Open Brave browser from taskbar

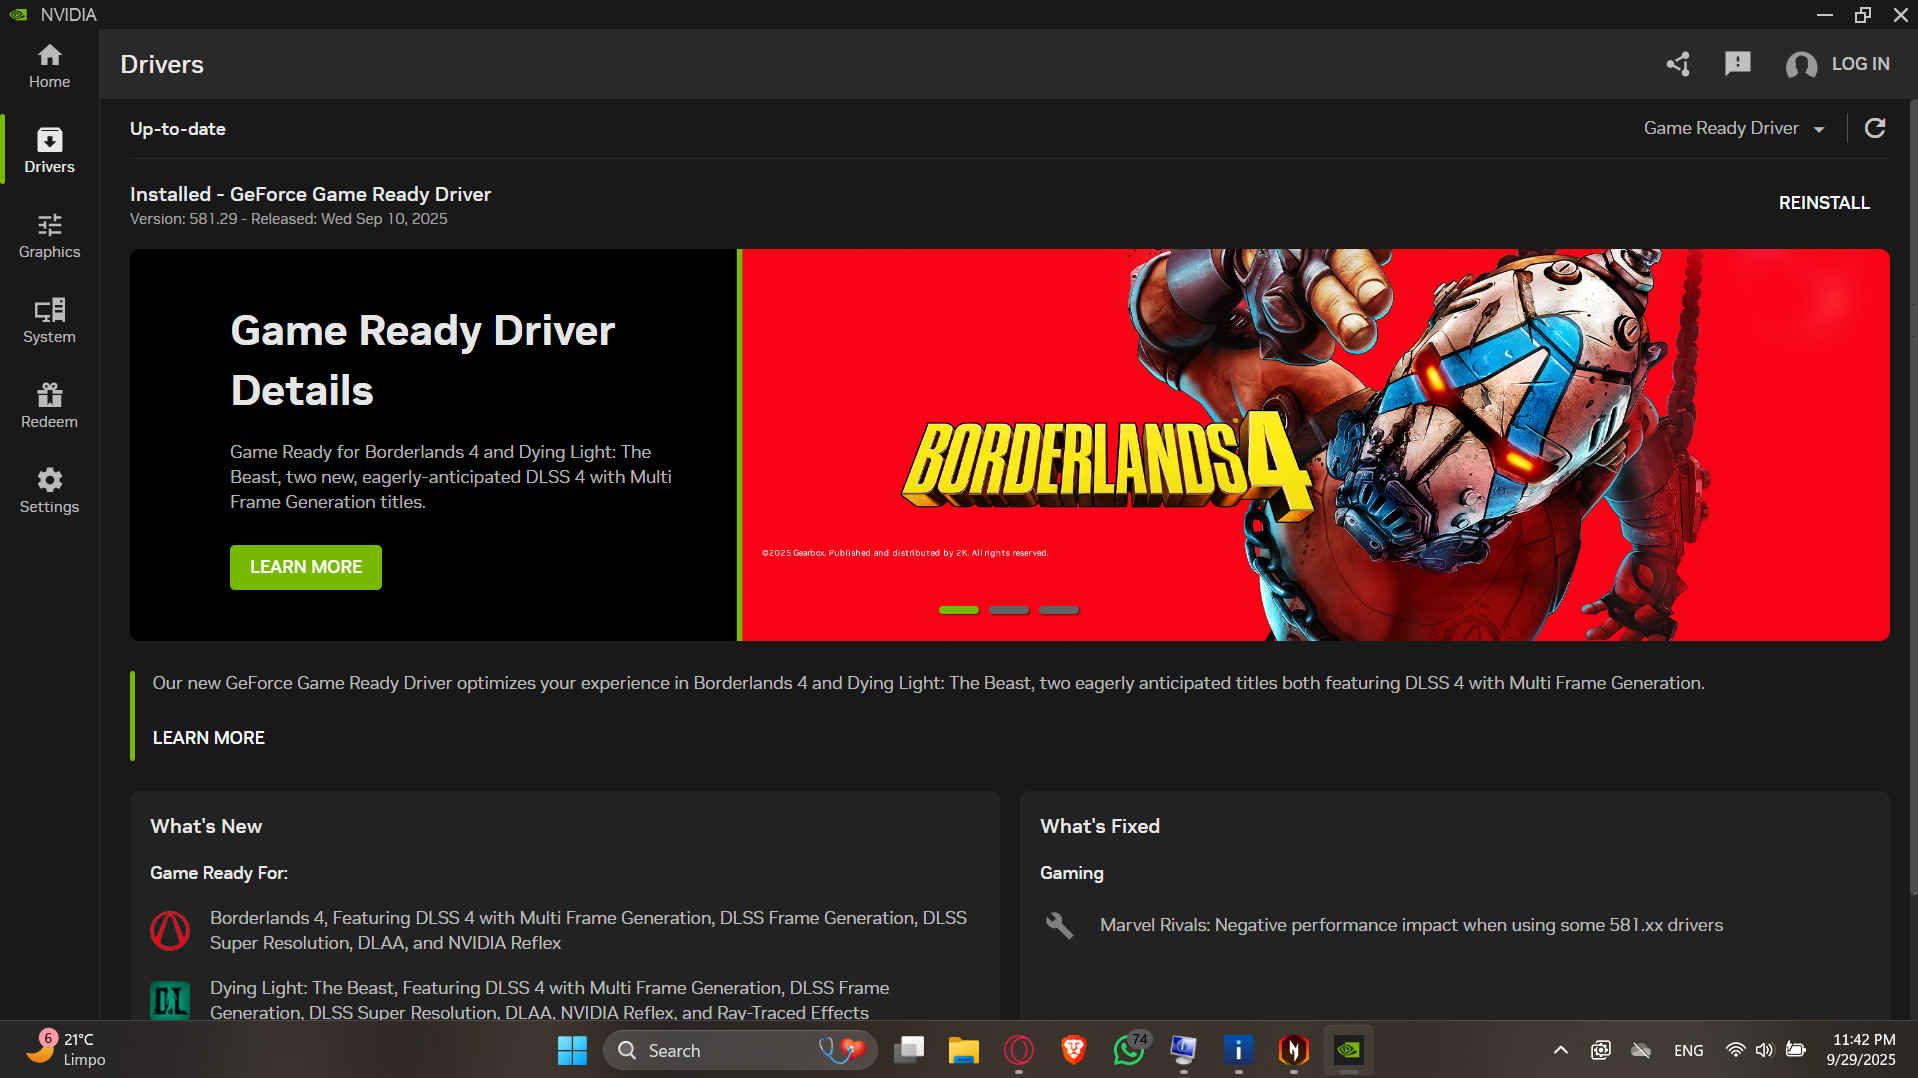click(x=1073, y=1050)
